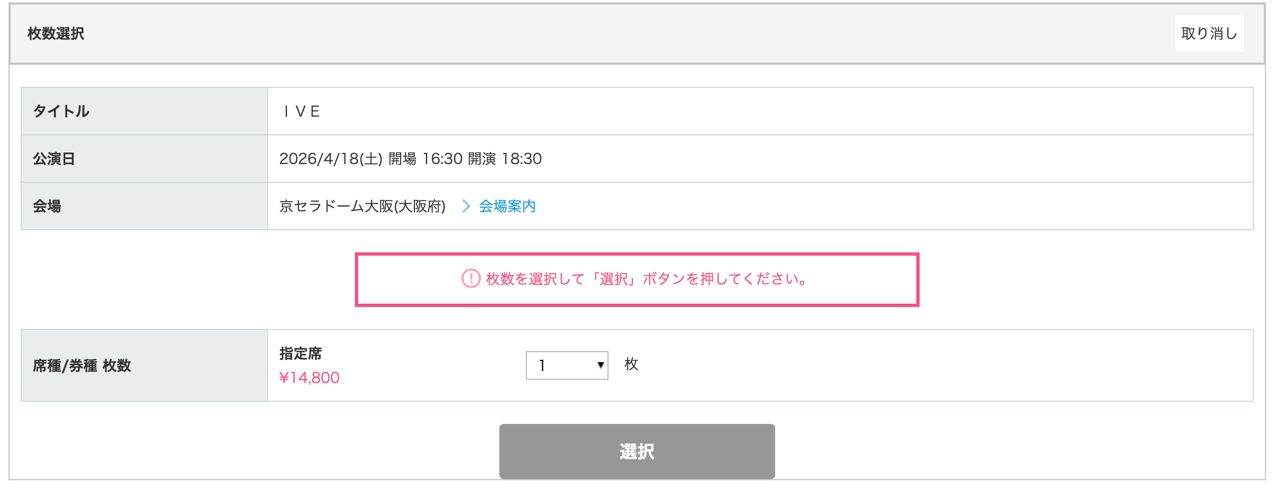Click the タイトル row label
Image resolution: width=1280 pixels, height=492 pixels.
[62, 112]
